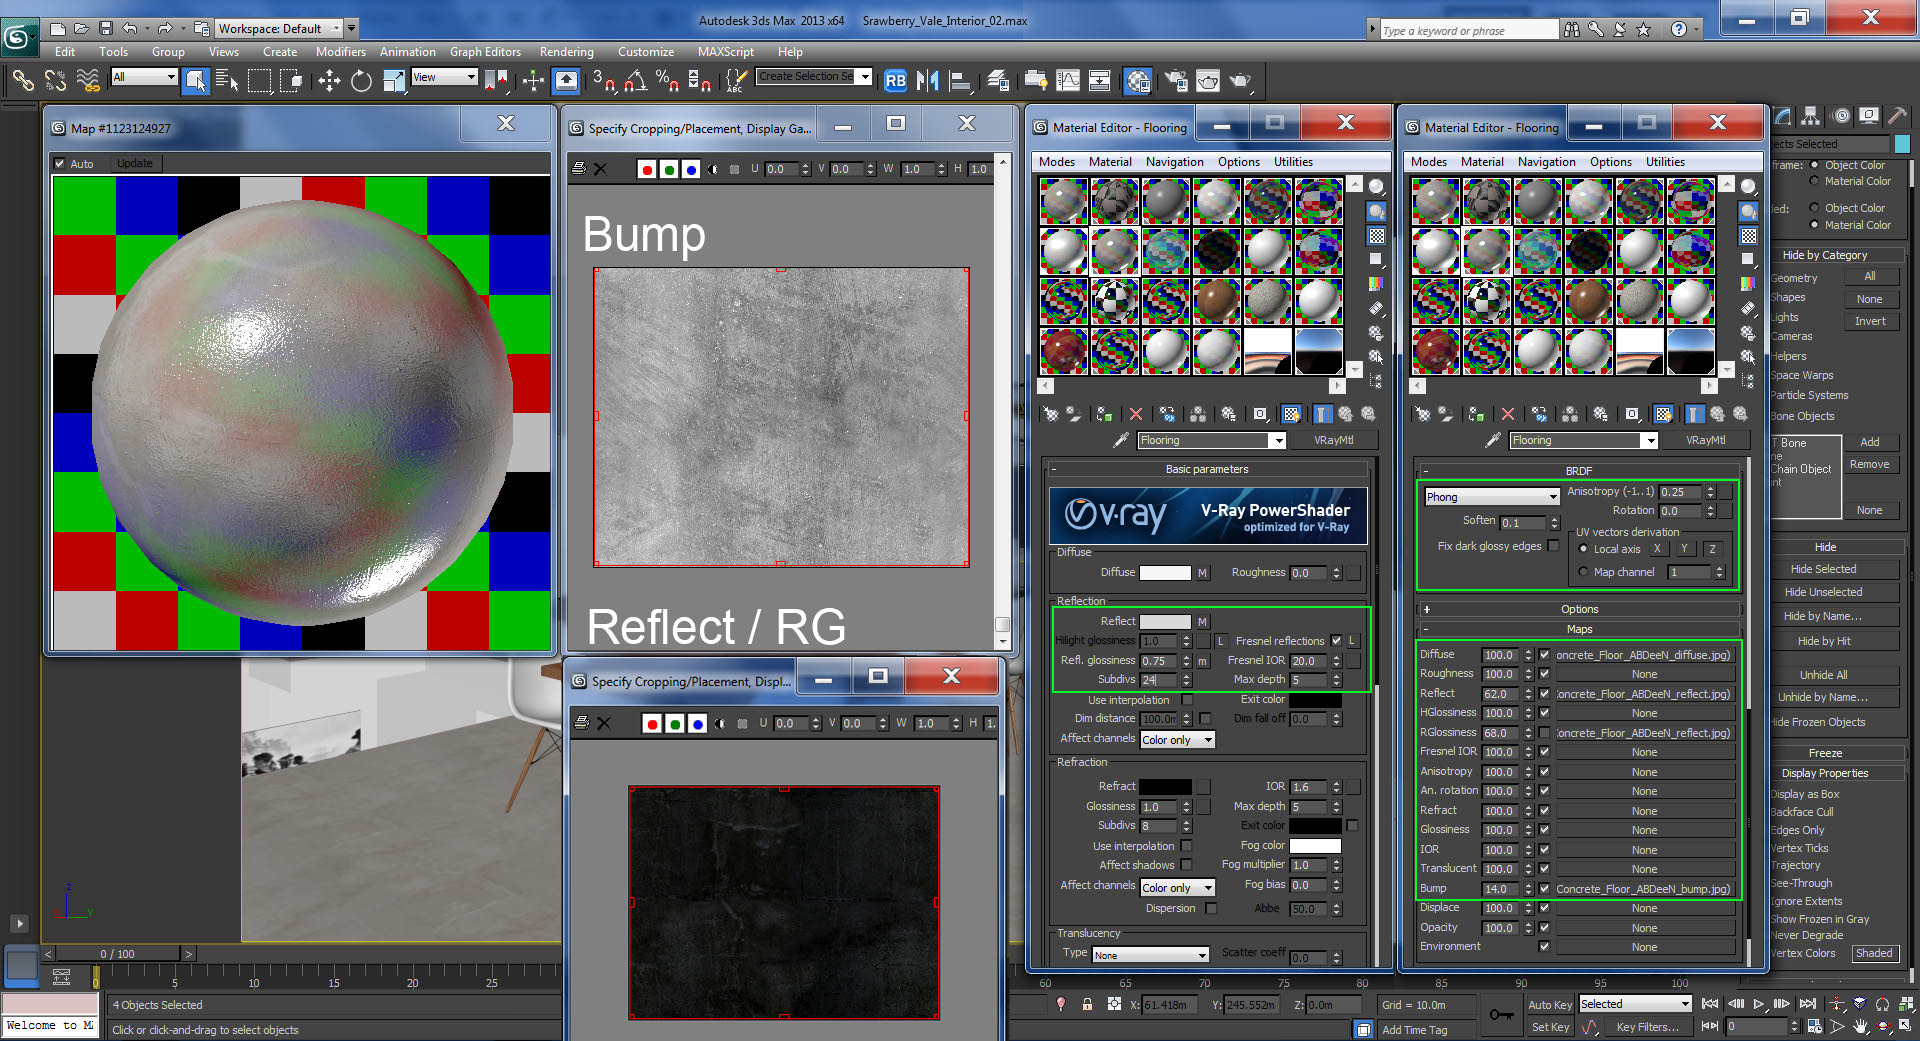Toggle red channel in Bump cropping window
1920x1041 pixels.
point(647,170)
